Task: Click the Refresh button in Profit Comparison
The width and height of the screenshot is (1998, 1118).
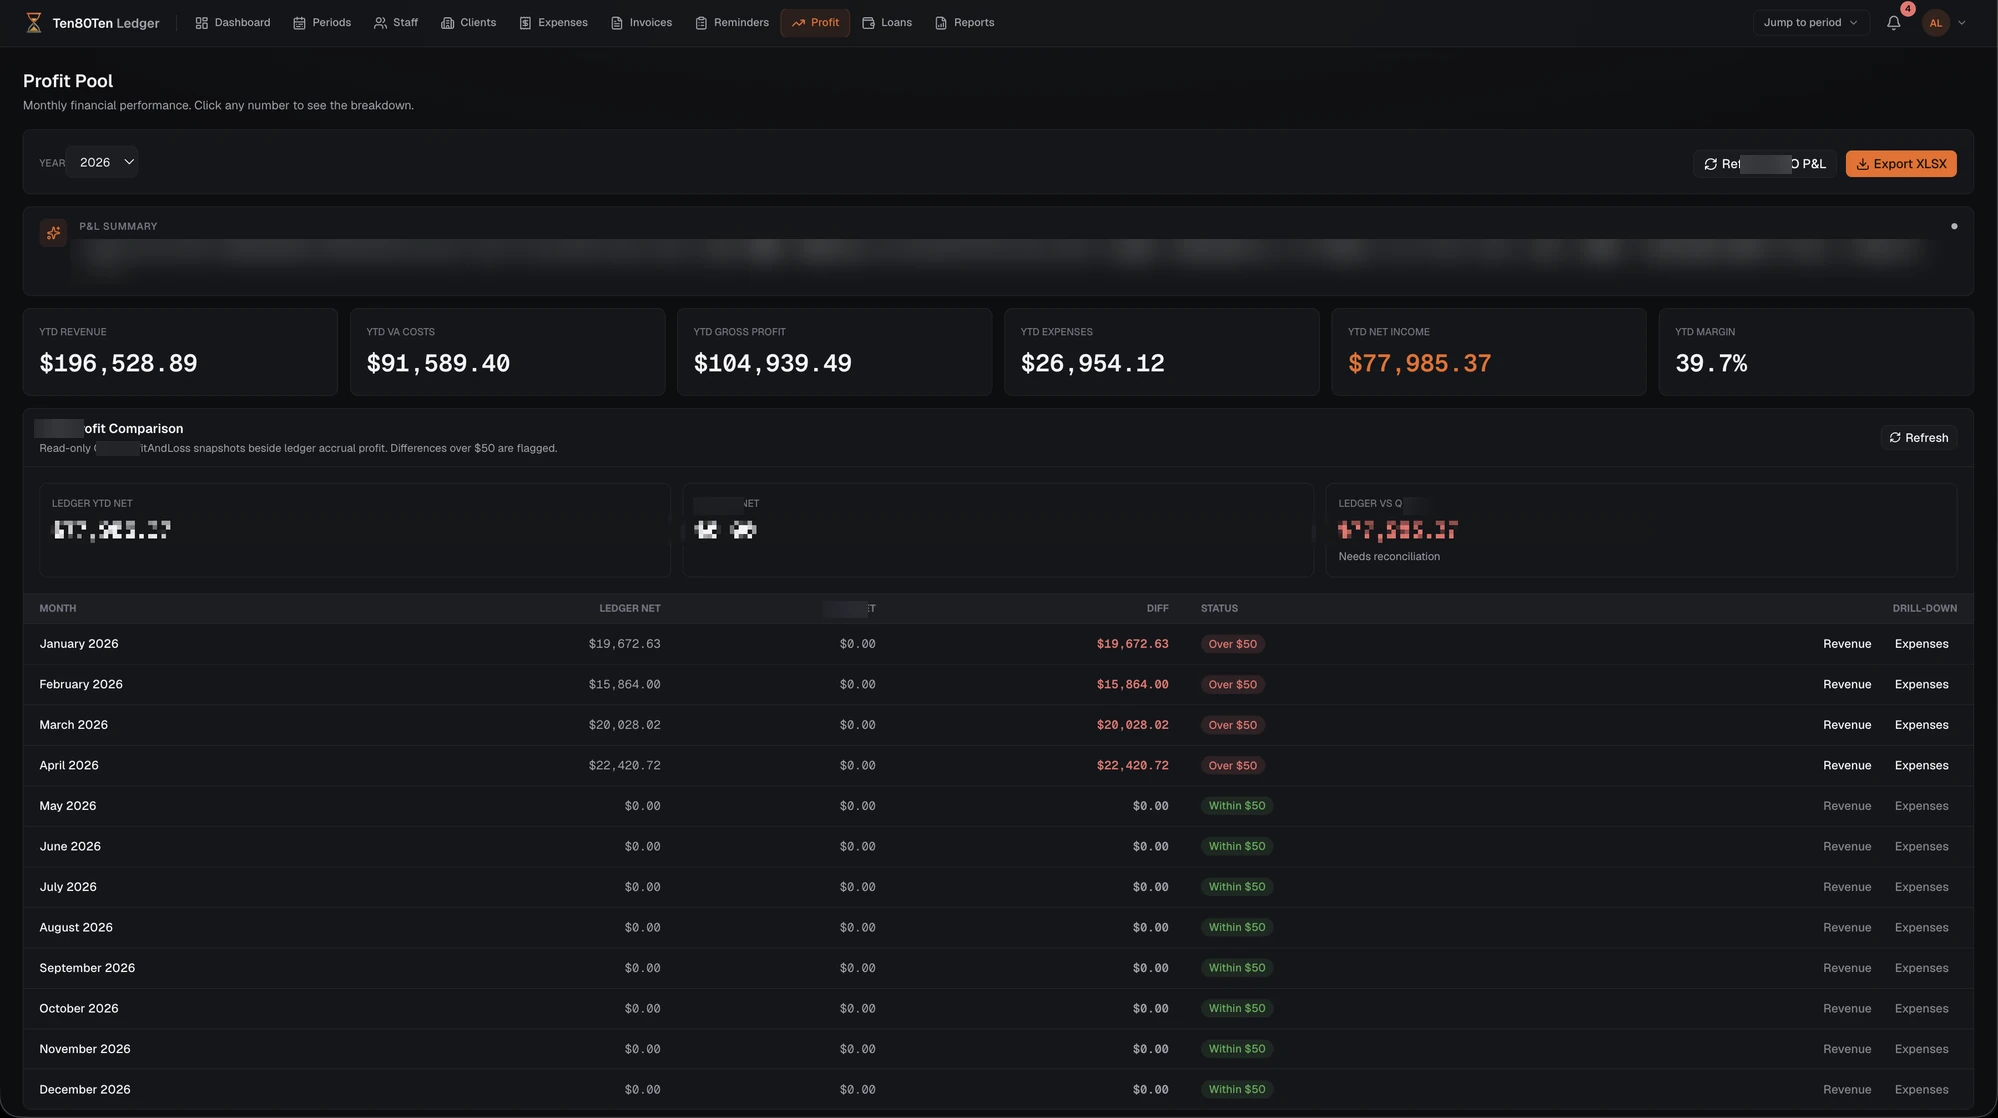Action: point(1918,437)
